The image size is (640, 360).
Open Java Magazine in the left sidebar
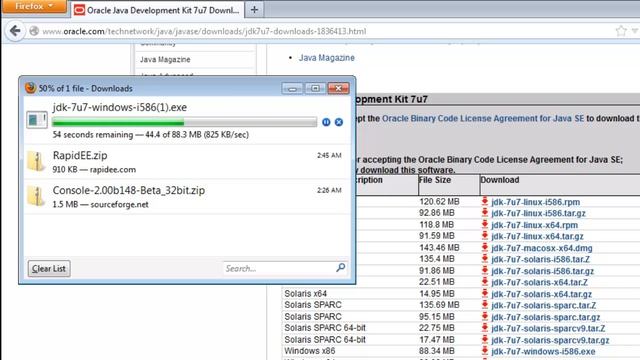coord(165,59)
